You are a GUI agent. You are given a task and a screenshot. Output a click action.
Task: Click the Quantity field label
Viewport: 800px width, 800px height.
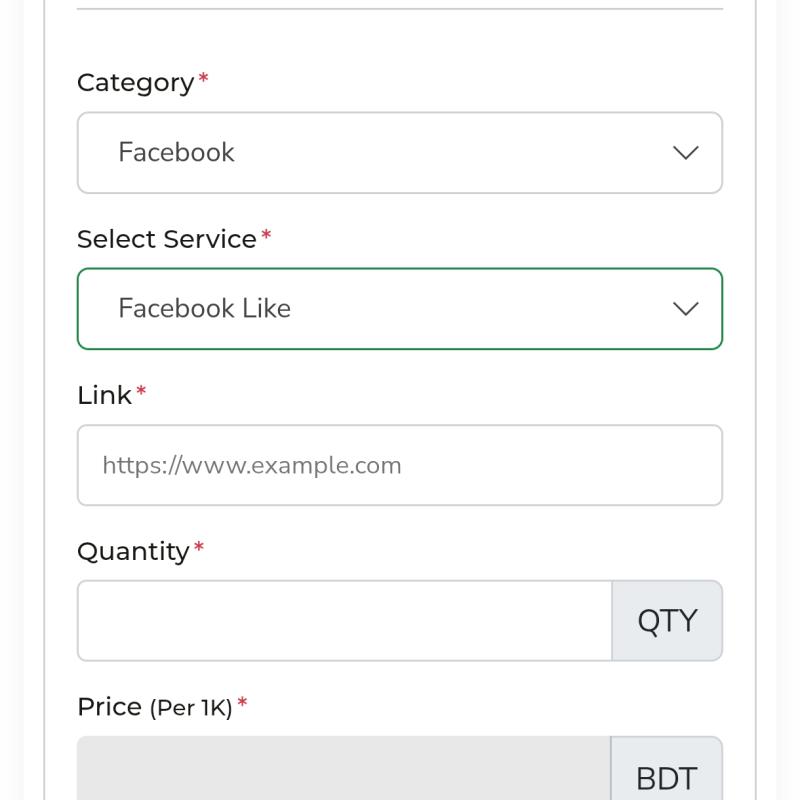133,552
